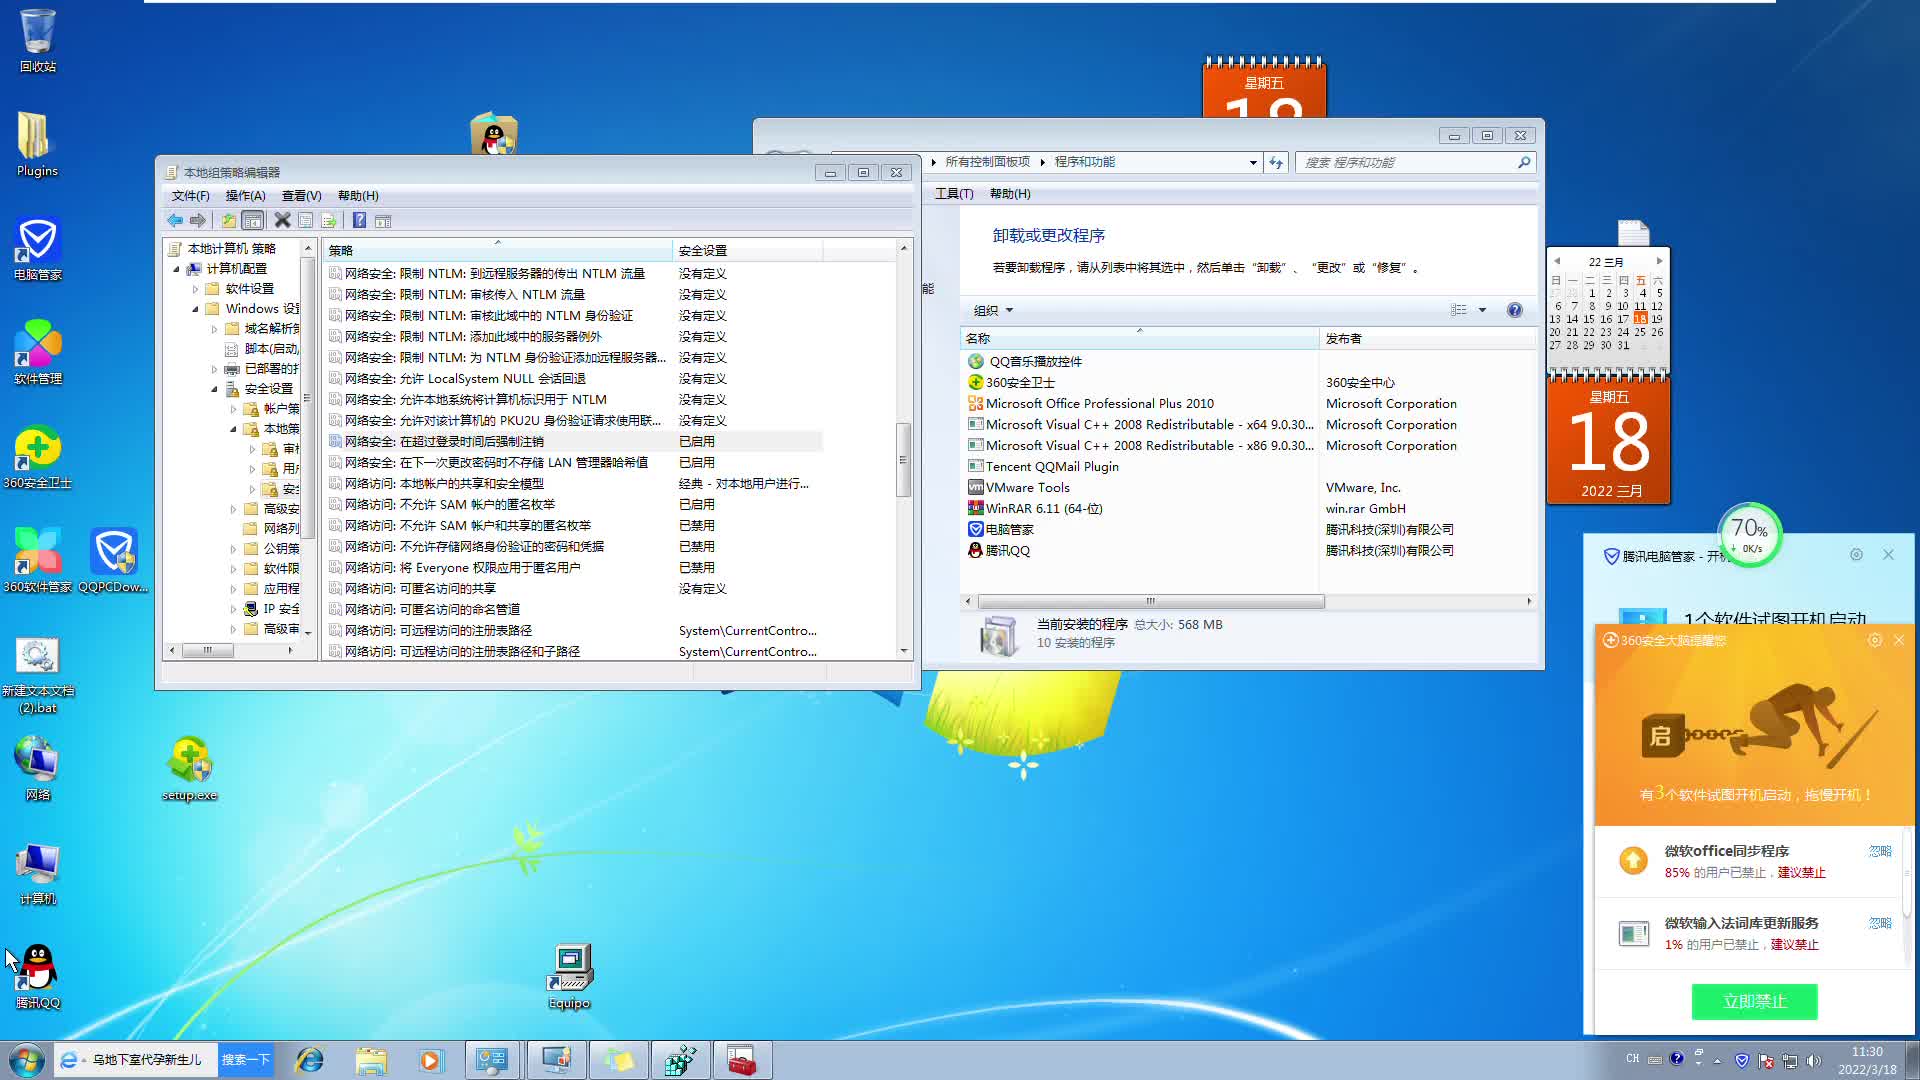The image size is (1920, 1080).
Task: Open the setup.exe desktop icon
Action: click(189, 770)
